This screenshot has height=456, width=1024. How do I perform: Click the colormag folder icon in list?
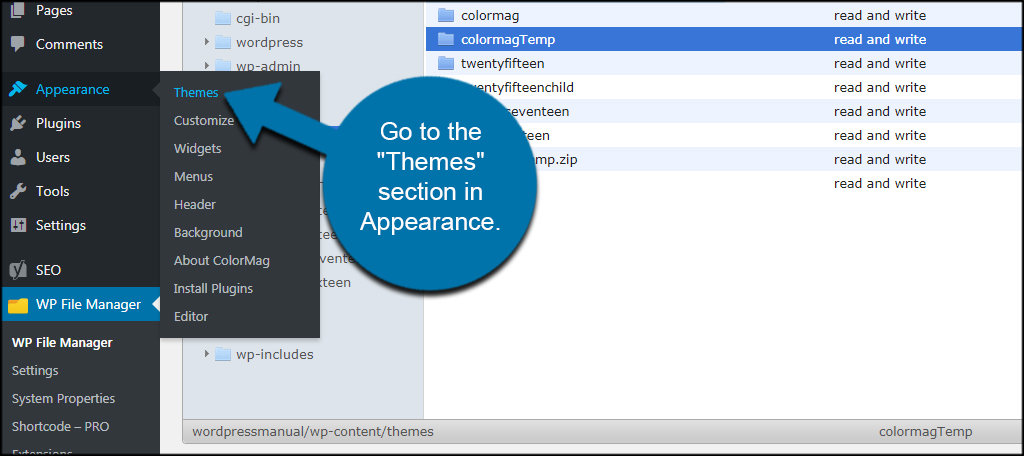click(x=445, y=15)
